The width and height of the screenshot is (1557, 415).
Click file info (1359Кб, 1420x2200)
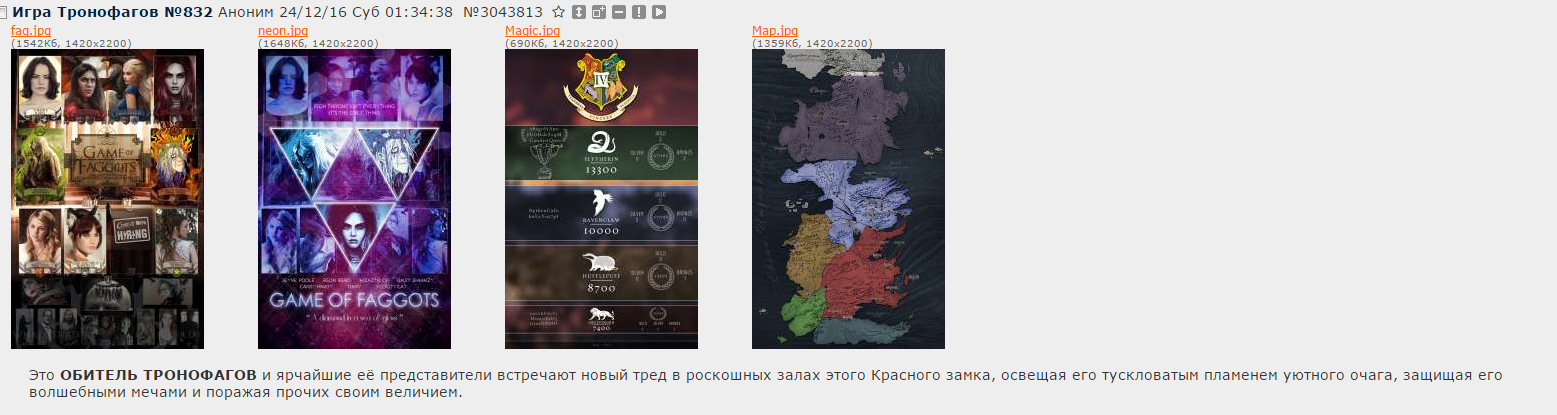coord(812,43)
